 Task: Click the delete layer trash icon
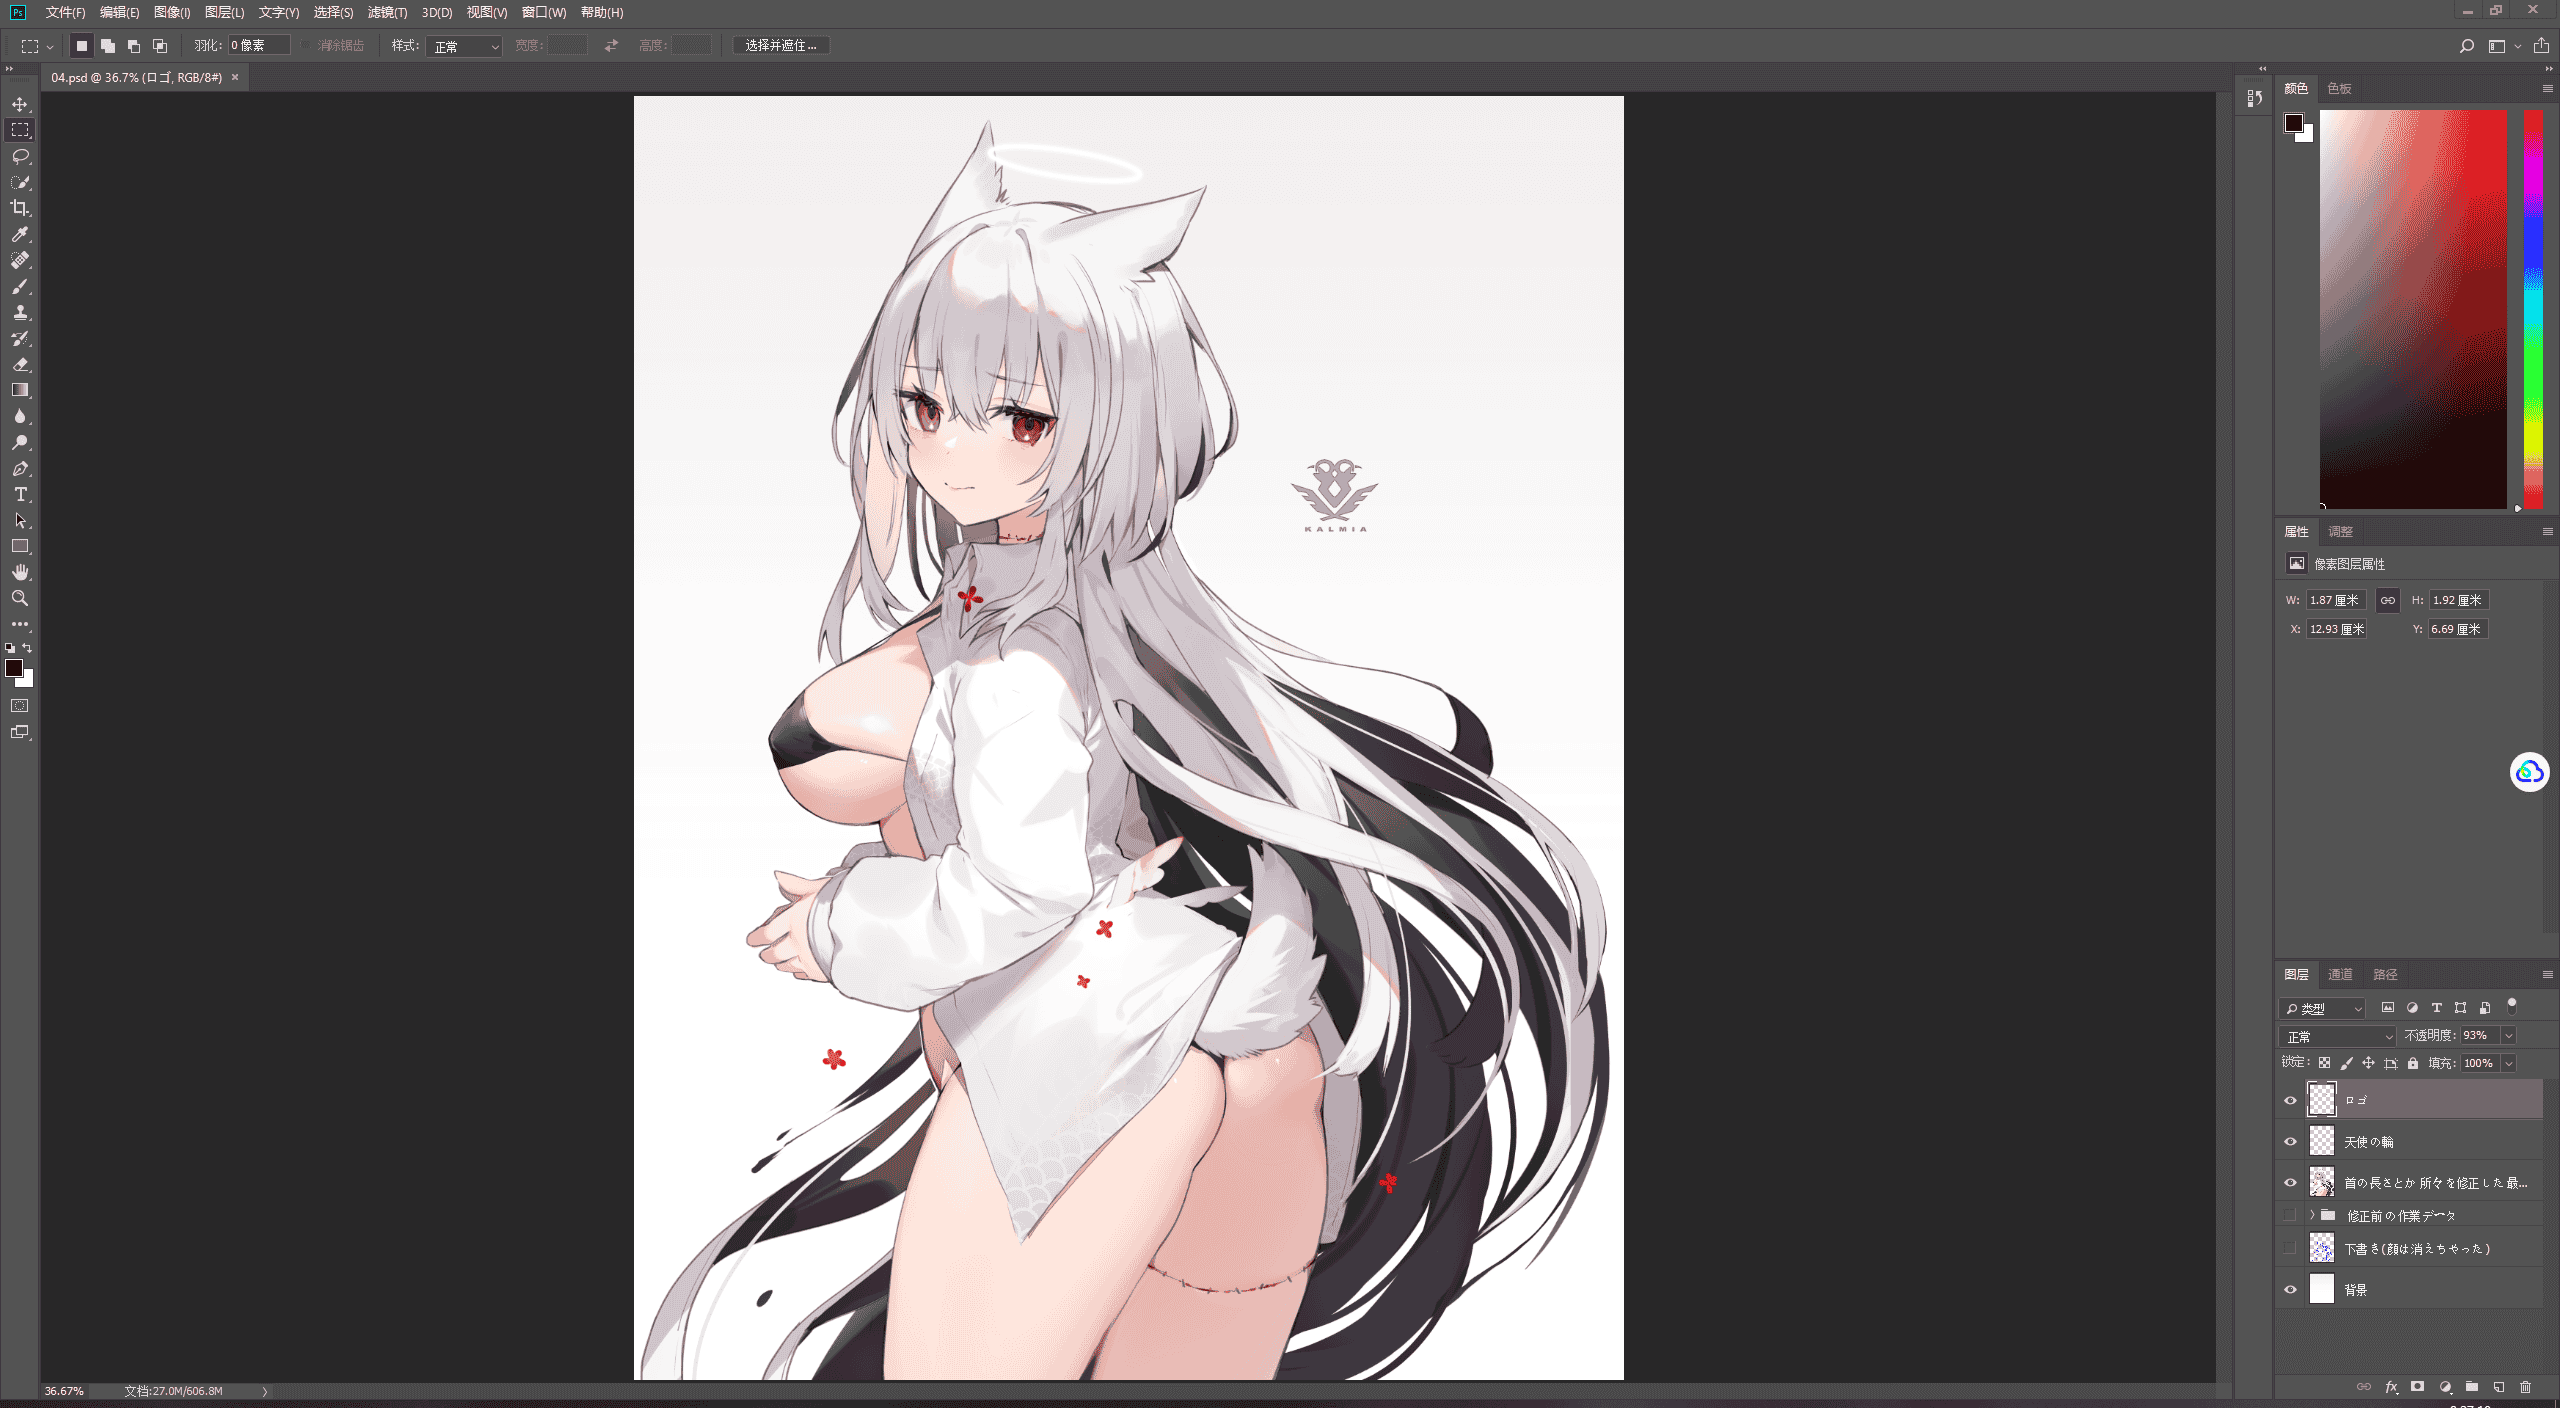2525,1387
